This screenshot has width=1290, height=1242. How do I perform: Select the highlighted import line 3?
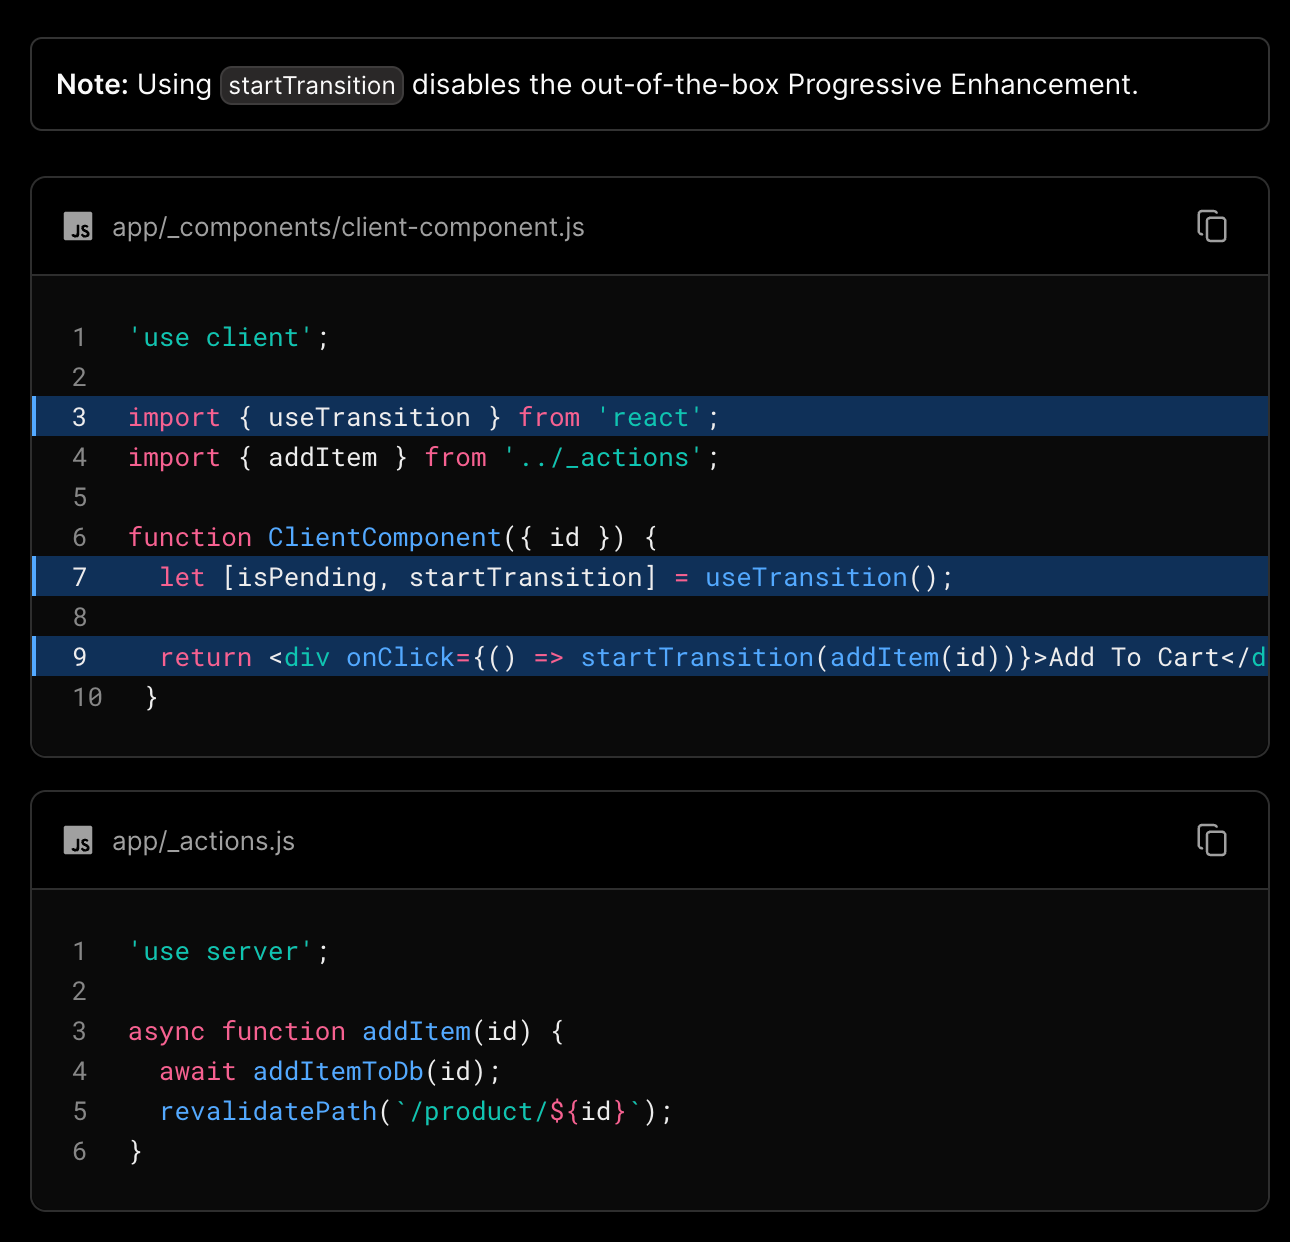tap(420, 417)
